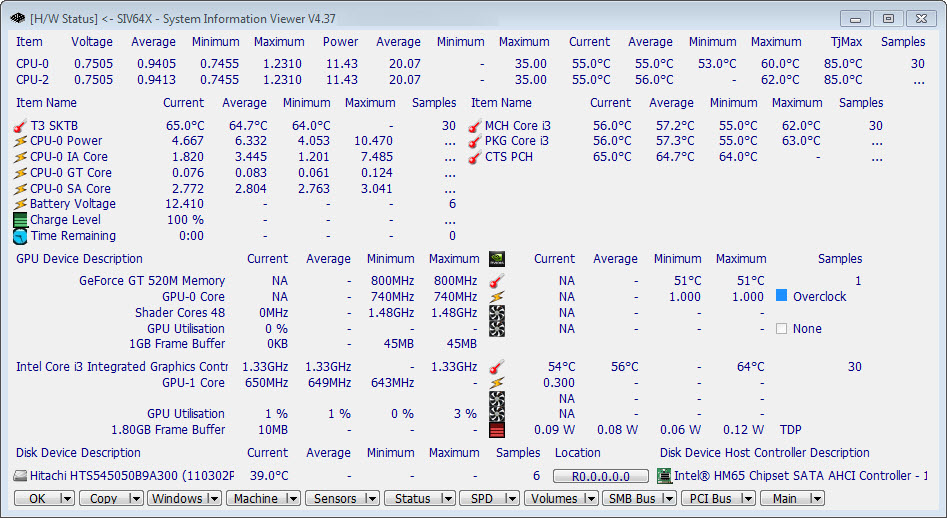Click the SIV application icon in title bar
Viewport: 947px width, 518px height.
coord(17,19)
